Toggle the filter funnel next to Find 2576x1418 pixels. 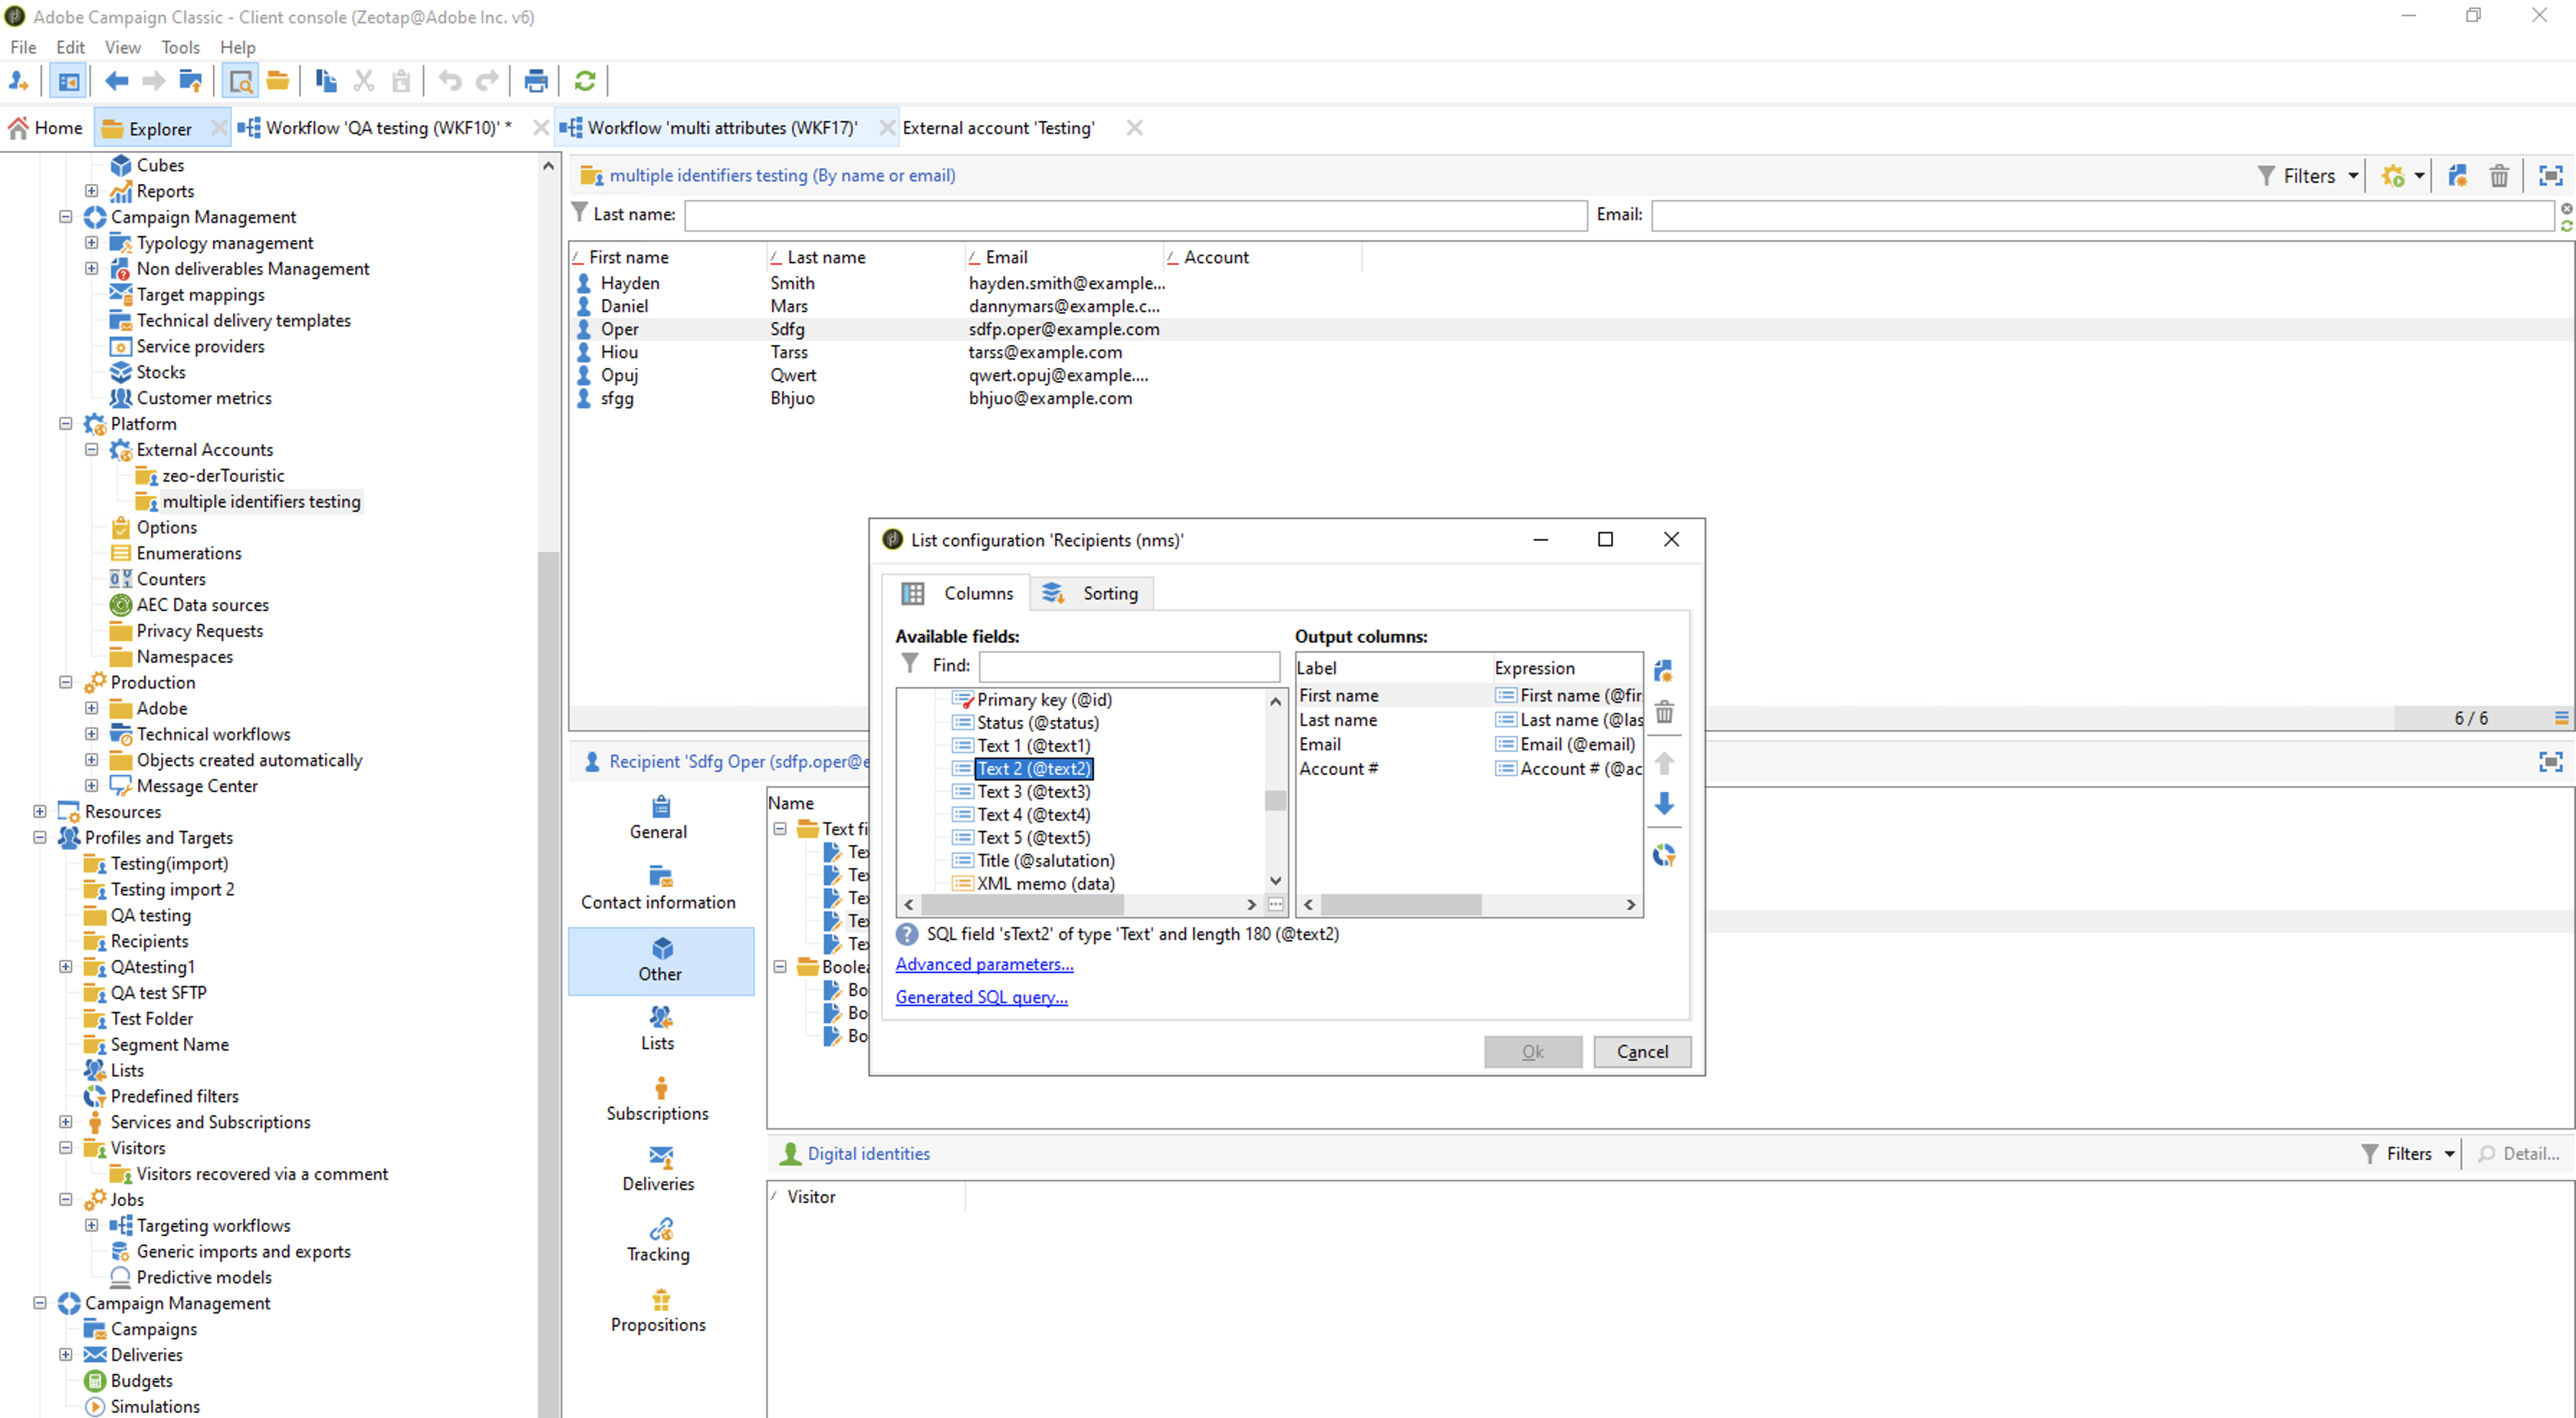(x=909, y=664)
